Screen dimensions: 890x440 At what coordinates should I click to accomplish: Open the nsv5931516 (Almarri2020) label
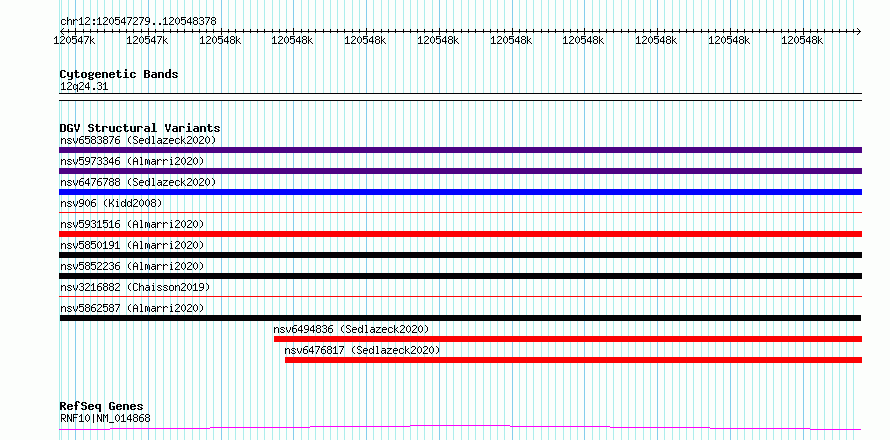(x=132, y=224)
